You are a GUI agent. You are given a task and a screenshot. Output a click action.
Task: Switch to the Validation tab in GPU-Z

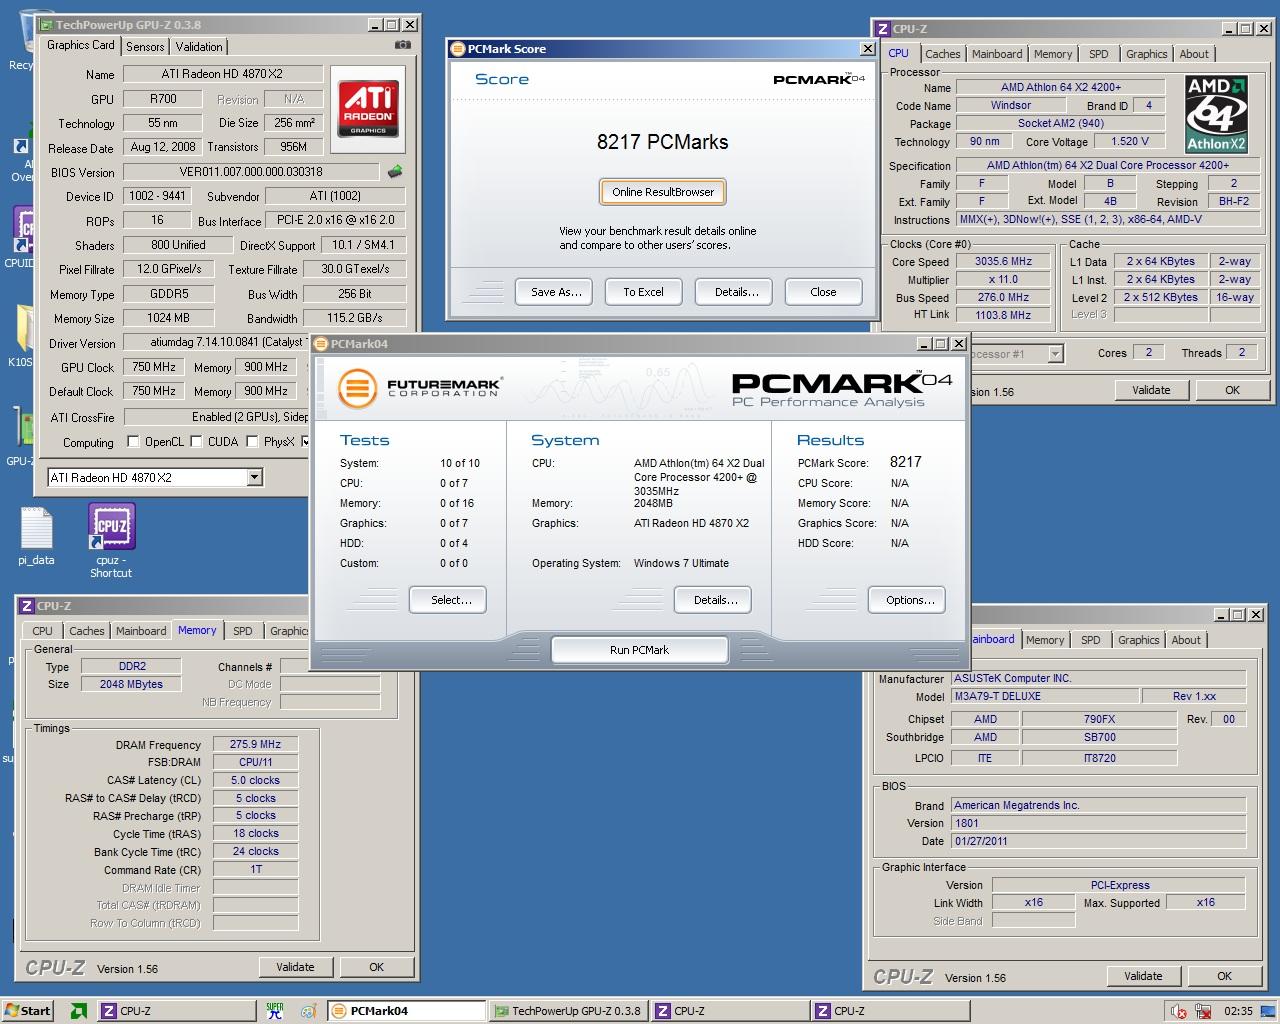pos(199,46)
